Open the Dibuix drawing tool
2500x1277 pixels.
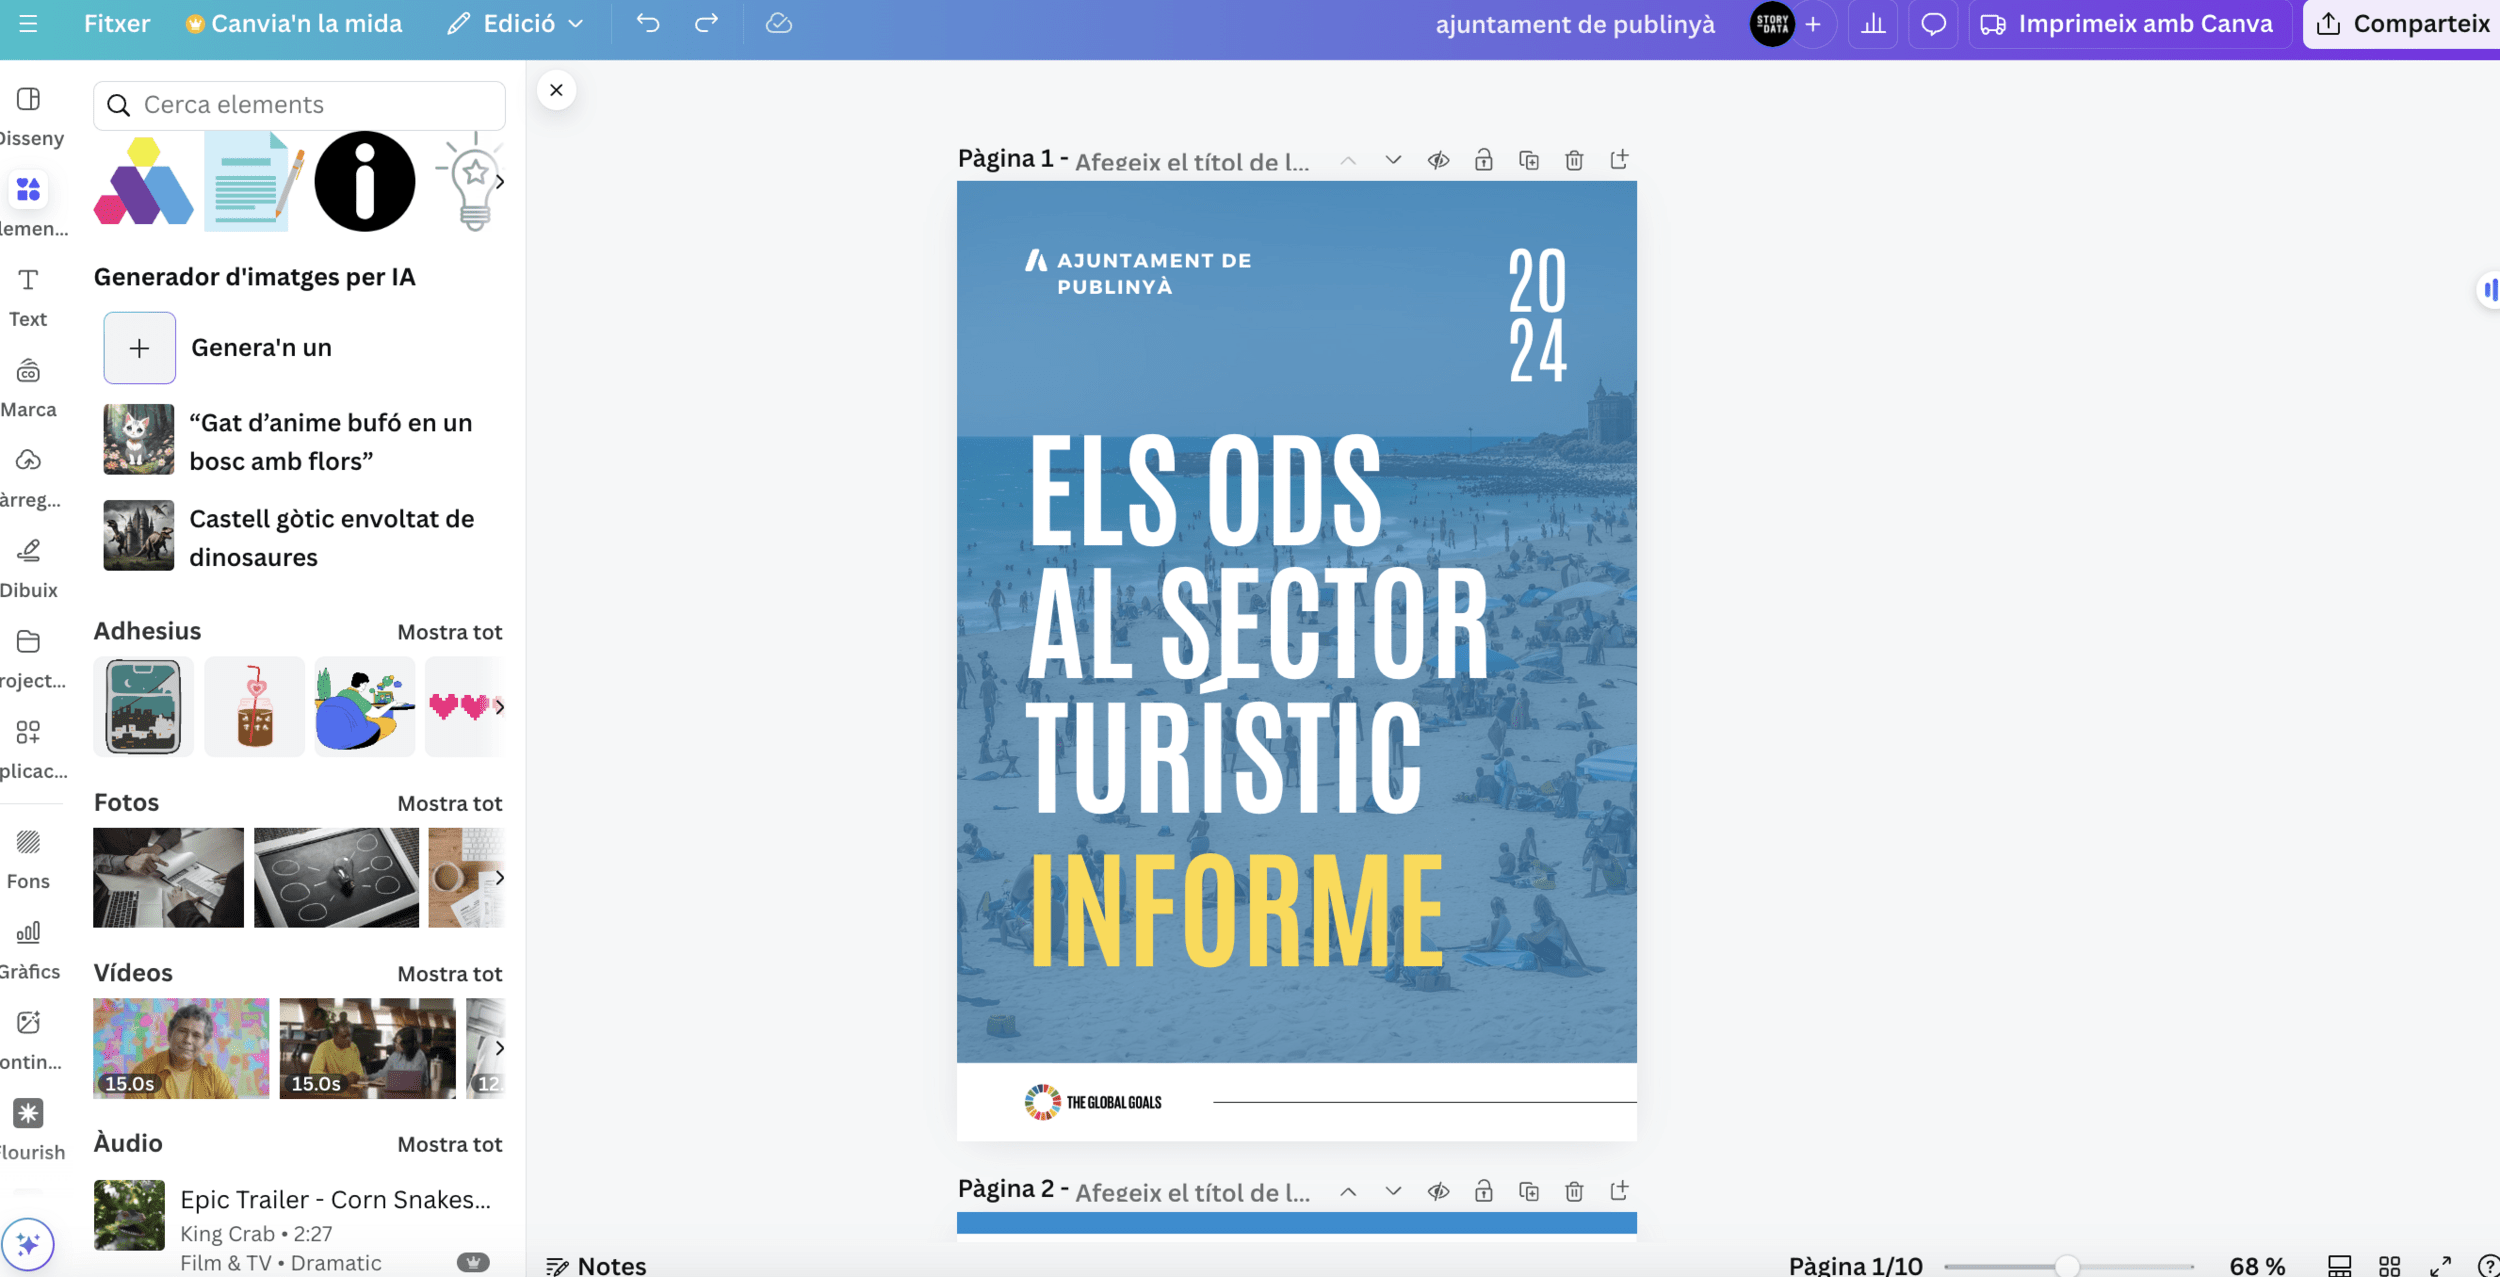click(x=28, y=567)
